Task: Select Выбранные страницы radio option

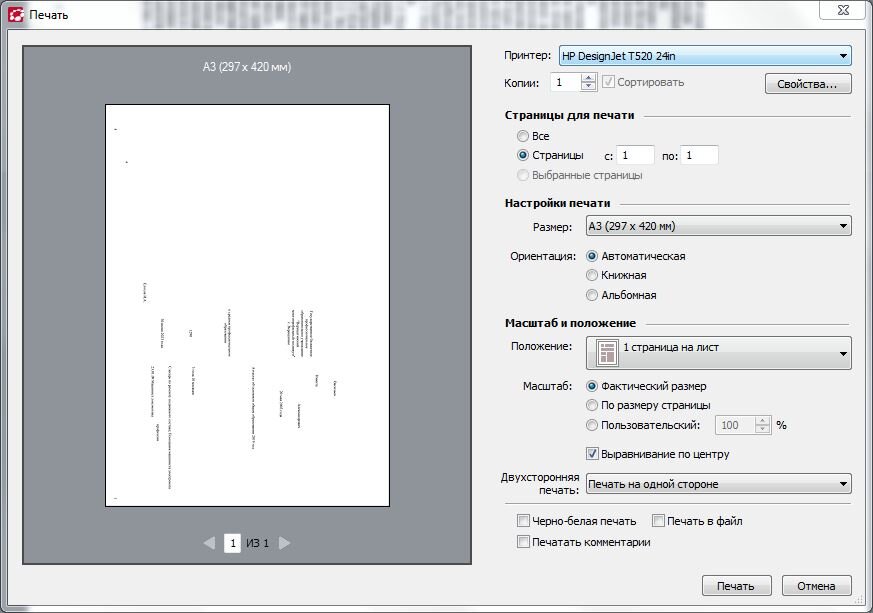Action: [523, 175]
